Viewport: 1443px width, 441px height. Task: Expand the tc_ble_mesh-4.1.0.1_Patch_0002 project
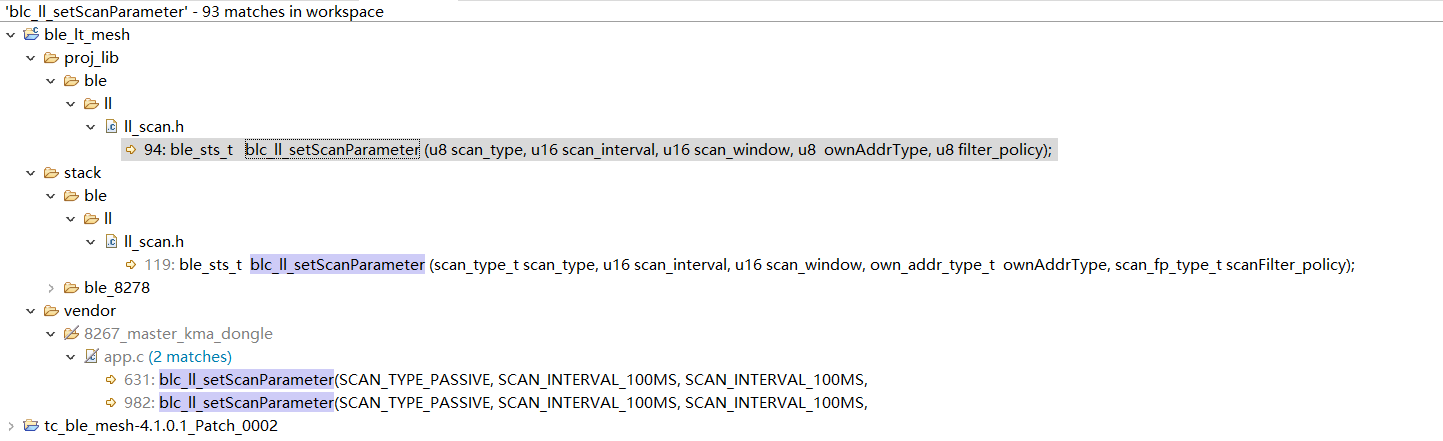coord(10,426)
